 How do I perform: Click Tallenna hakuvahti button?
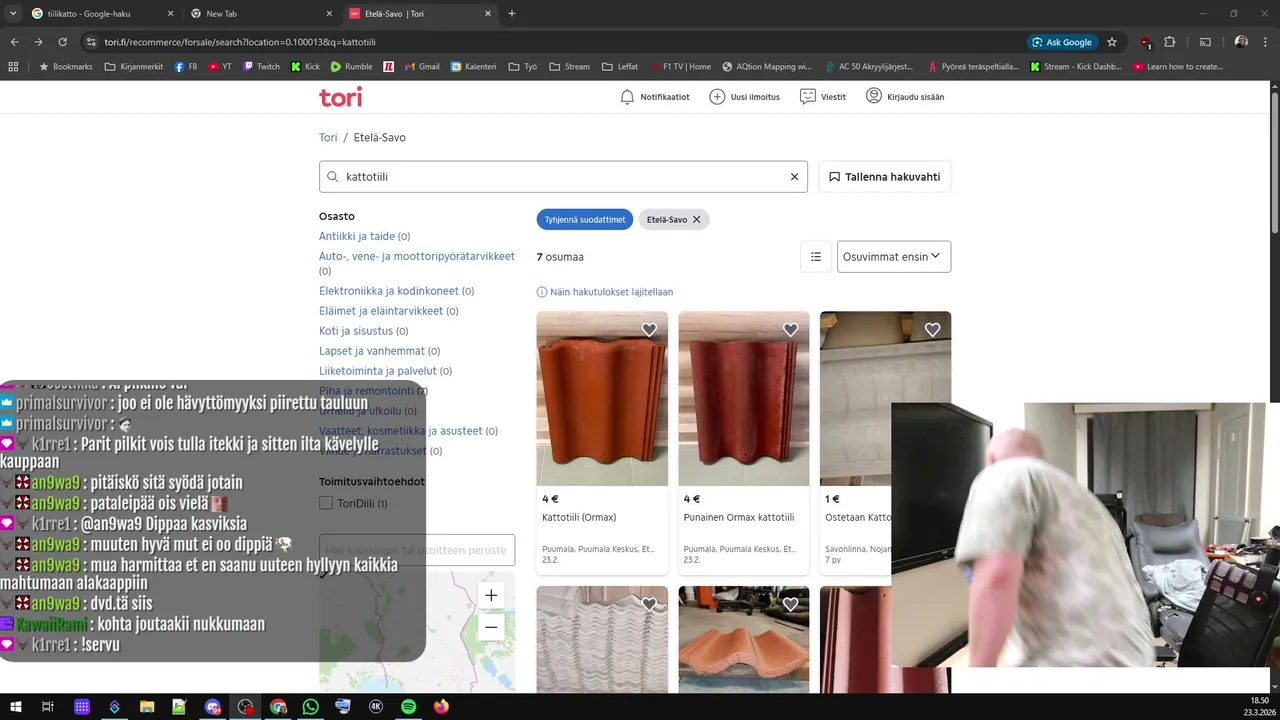885,176
